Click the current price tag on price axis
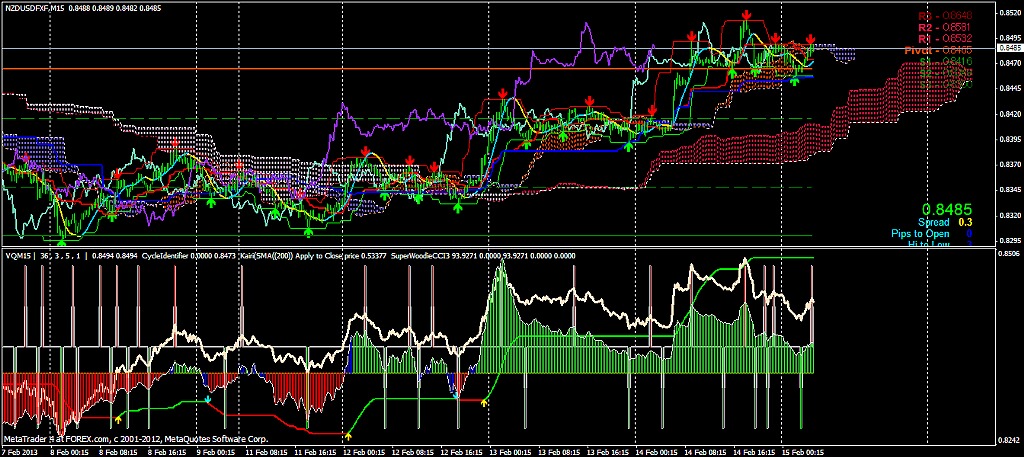 click(x=1008, y=47)
